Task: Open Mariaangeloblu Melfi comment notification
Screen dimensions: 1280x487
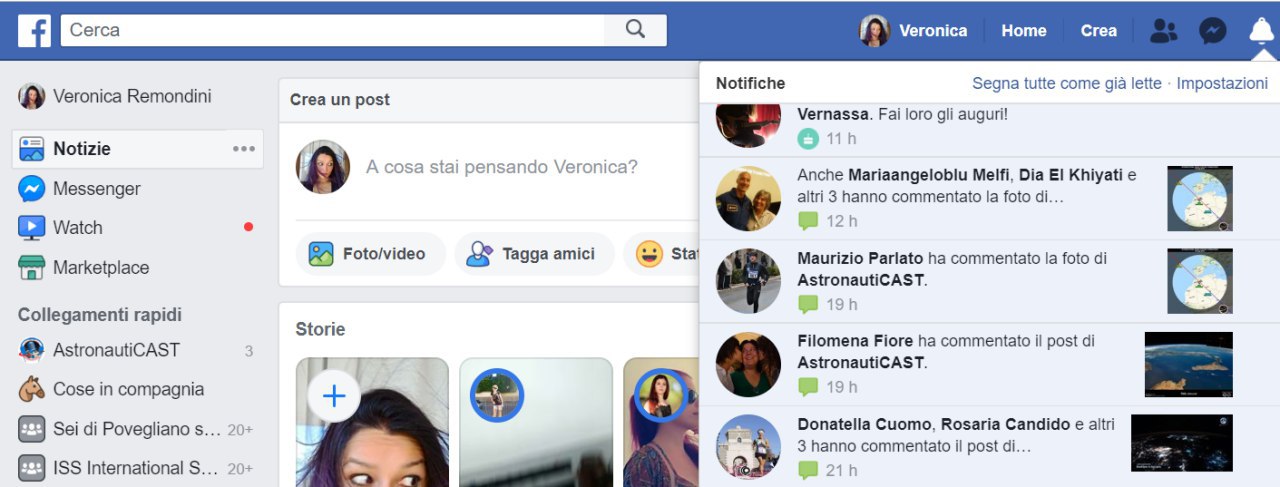Action: click(x=989, y=198)
